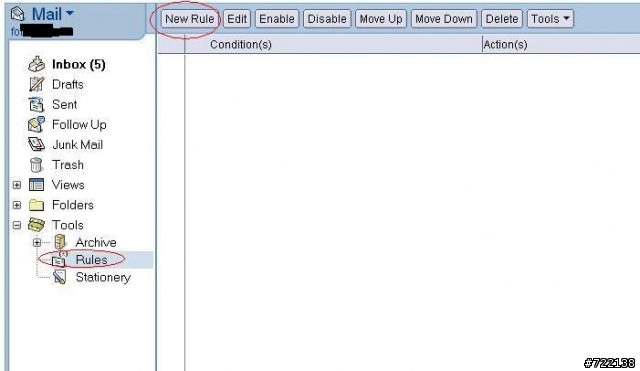Viewport: 640px width, 371px height.
Task: Select Rules under Tools
Action: tap(91, 260)
